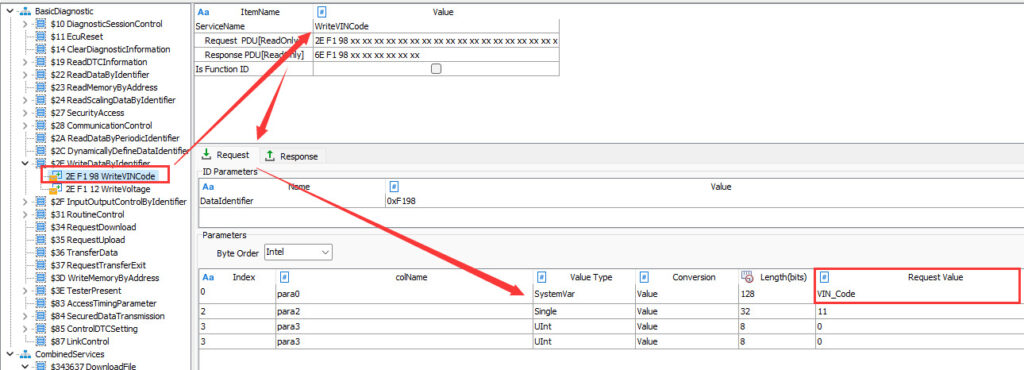The height and width of the screenshot is (370, 1024).
Task: Expand the $22 ReadDataByIdentifier node
Action: (25, 75)
